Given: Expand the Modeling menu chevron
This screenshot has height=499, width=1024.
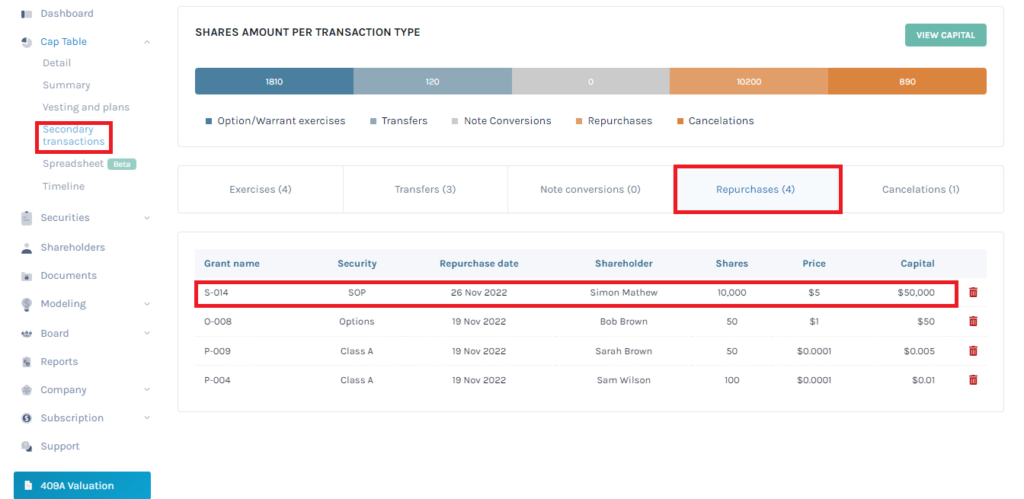Looking at the screenshot, I should click(x=147, y=304).
